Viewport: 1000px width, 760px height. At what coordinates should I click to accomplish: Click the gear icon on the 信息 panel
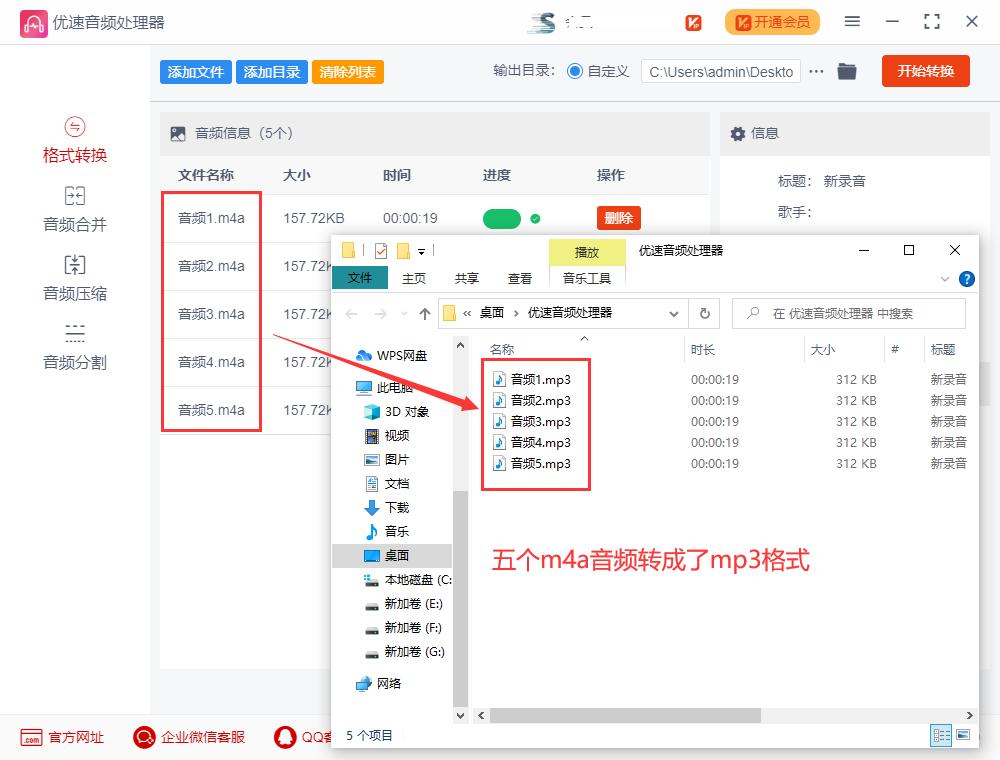[737, 133]
